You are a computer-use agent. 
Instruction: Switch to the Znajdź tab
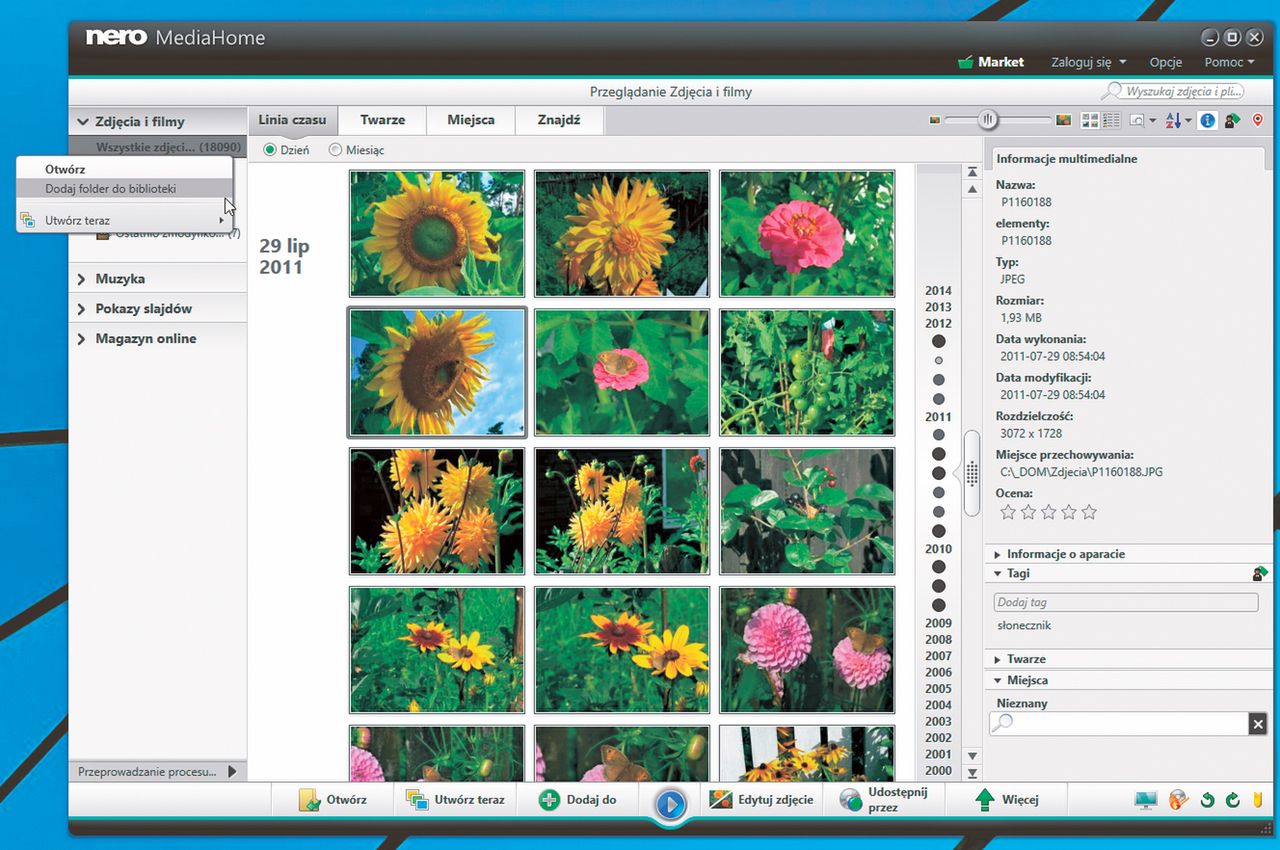click(559, 120)
